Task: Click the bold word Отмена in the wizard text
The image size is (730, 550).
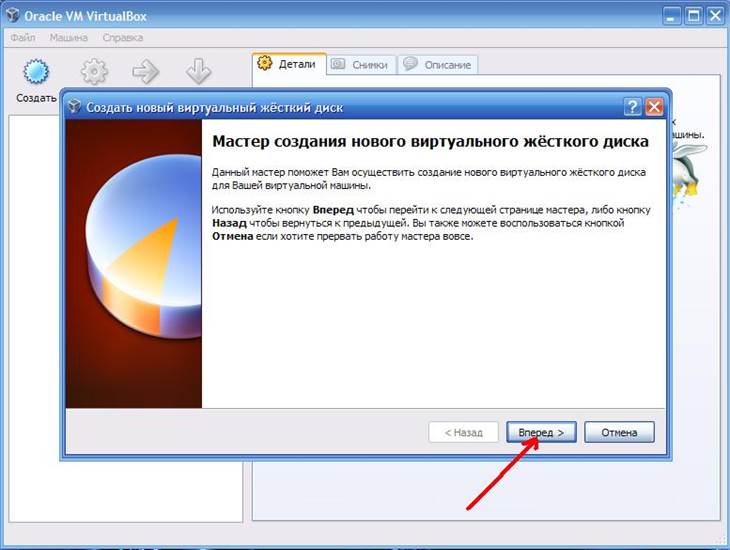Action: [233, 237]
